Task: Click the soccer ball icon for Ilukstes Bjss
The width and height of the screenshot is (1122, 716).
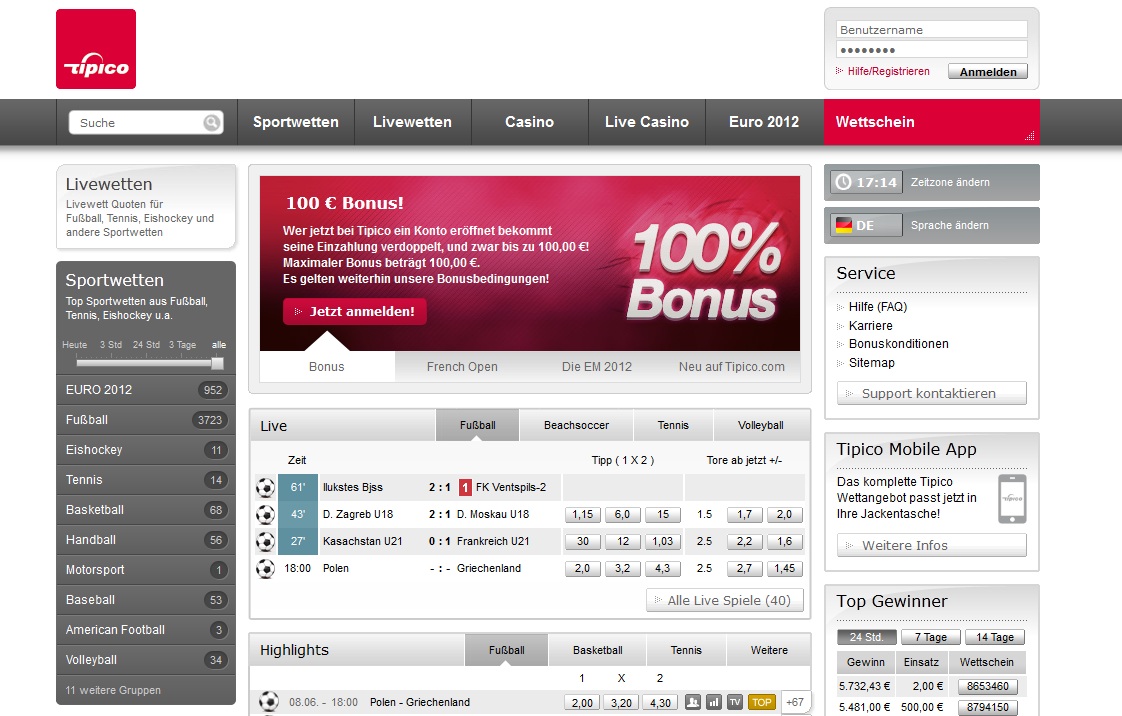Action: pyautogui.click(x=265, y=487)
